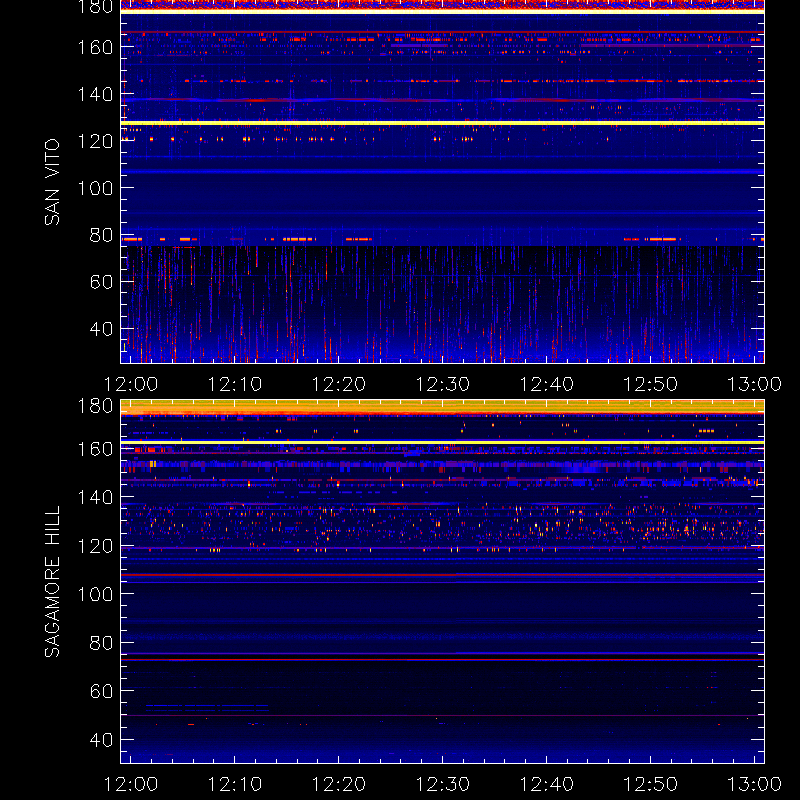The image size is (800, 800).
Task: Click 12:30 time label under San Vito plot
Action: [442, 384]
